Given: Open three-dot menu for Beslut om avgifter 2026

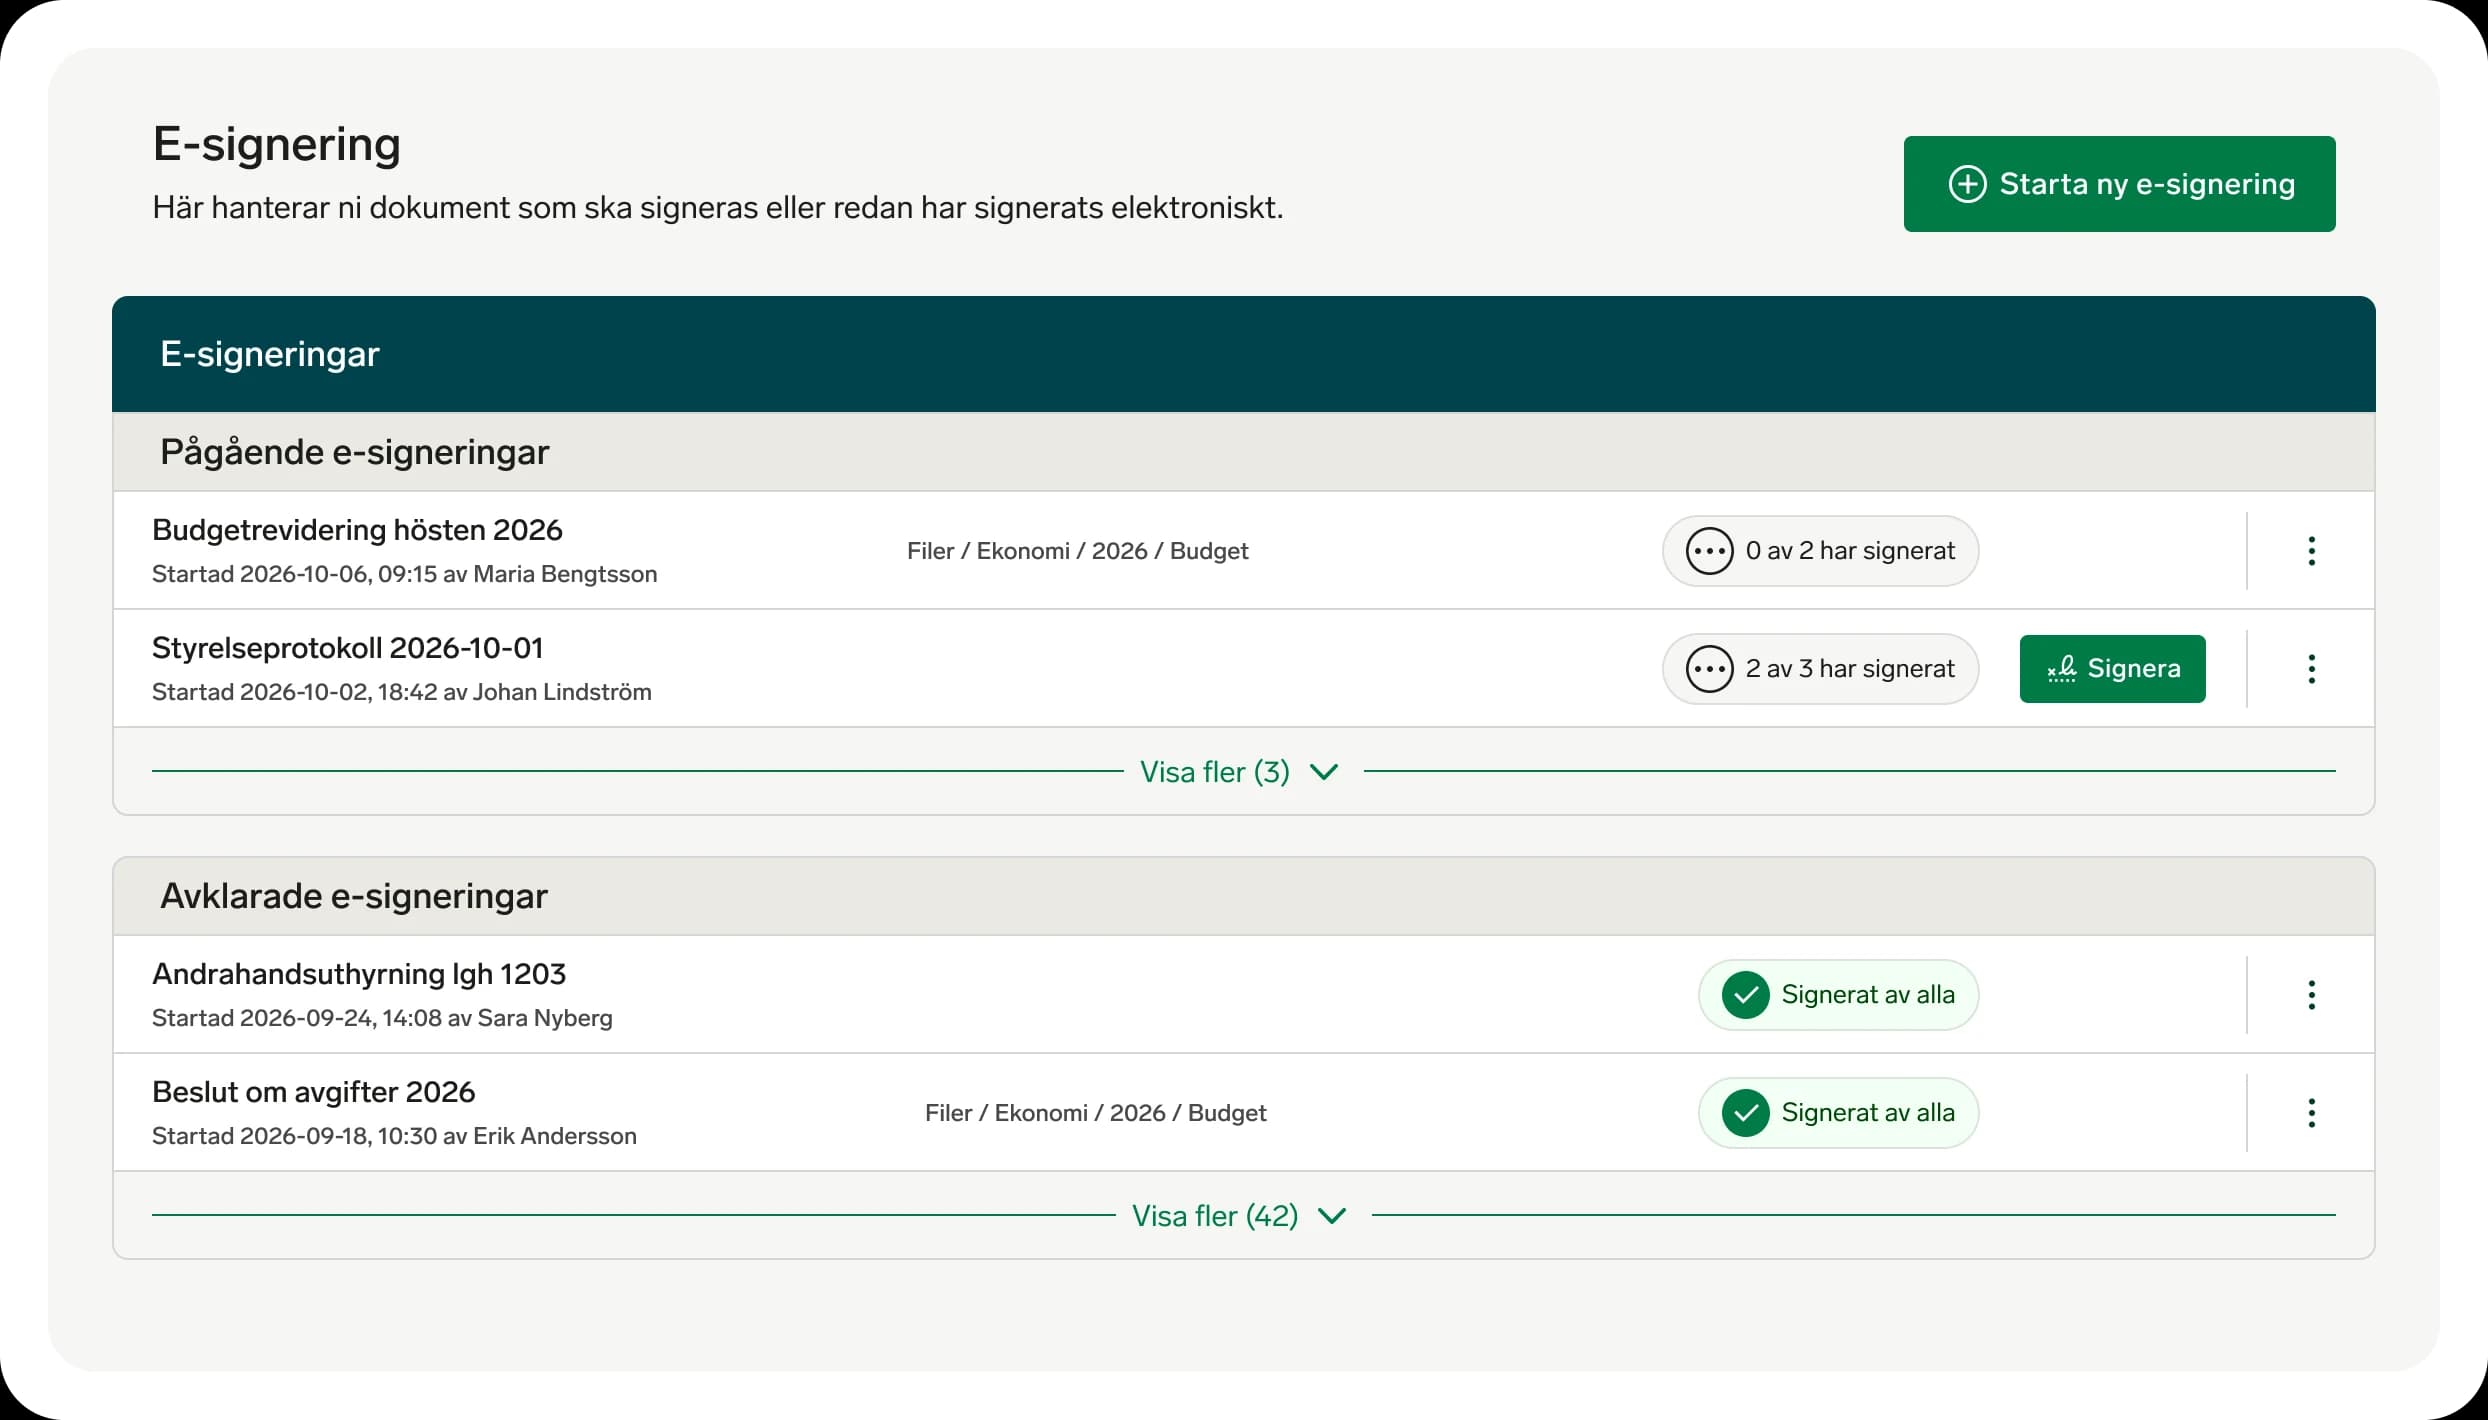Looking at the screenshot, I should click(2311, 1113).
